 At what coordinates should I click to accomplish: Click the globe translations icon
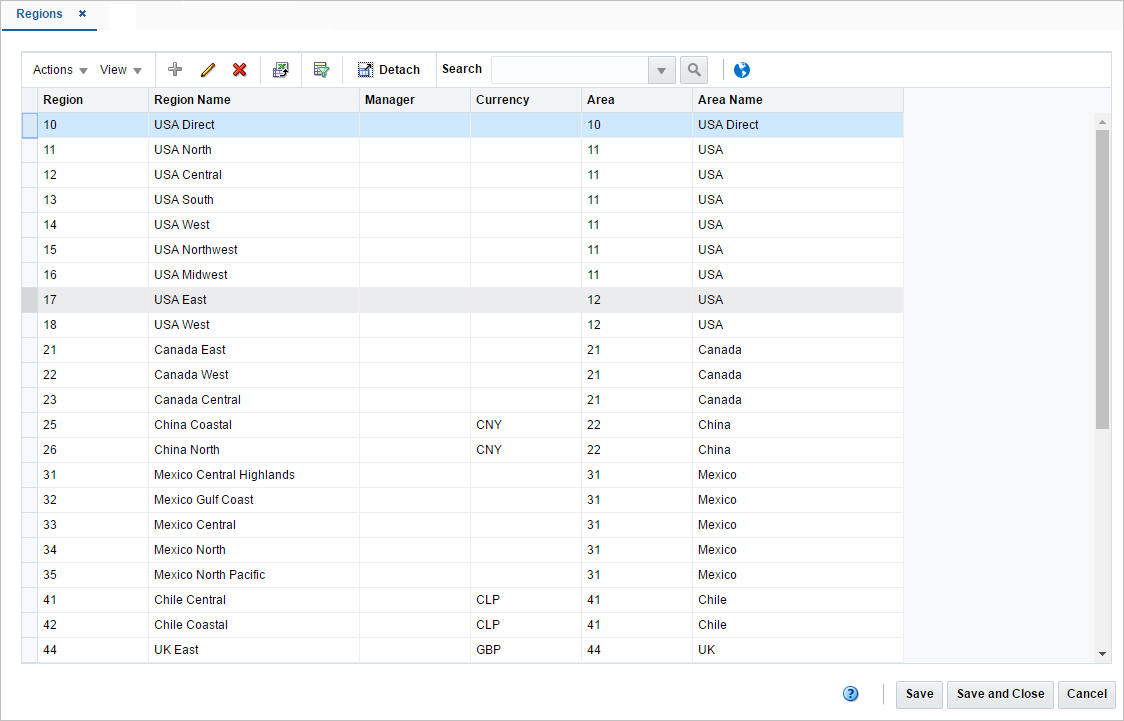[x=742, y=70]
